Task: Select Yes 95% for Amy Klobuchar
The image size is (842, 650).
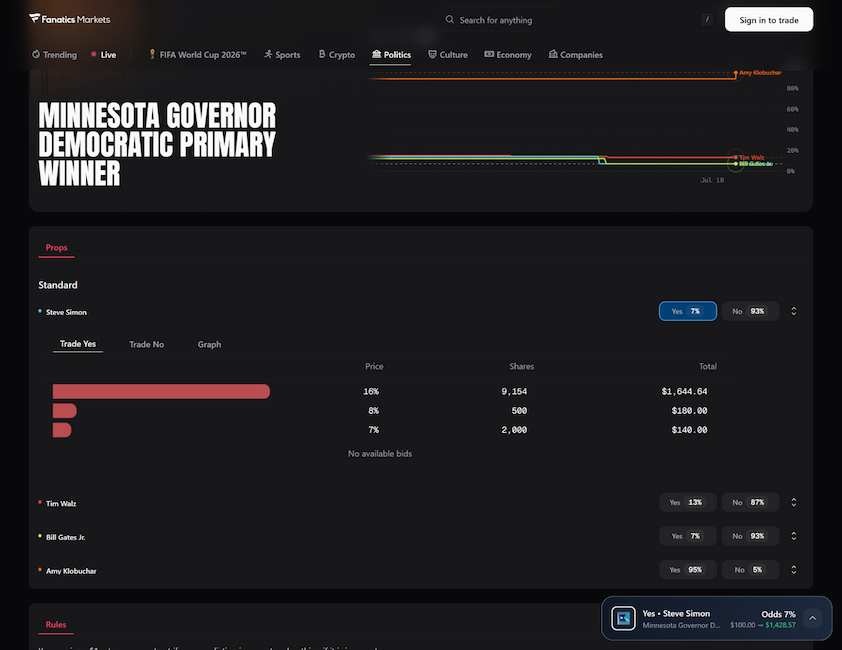Action: point(688,569)
